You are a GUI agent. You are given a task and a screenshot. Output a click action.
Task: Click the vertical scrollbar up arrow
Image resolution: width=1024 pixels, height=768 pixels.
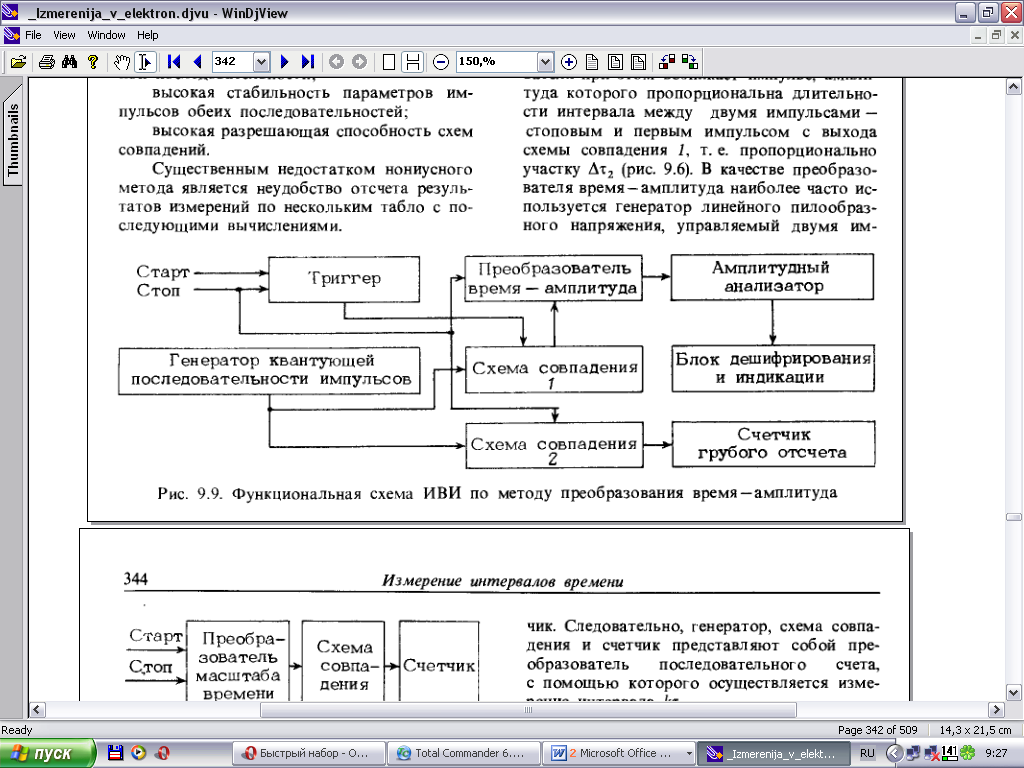[1014, 86]
